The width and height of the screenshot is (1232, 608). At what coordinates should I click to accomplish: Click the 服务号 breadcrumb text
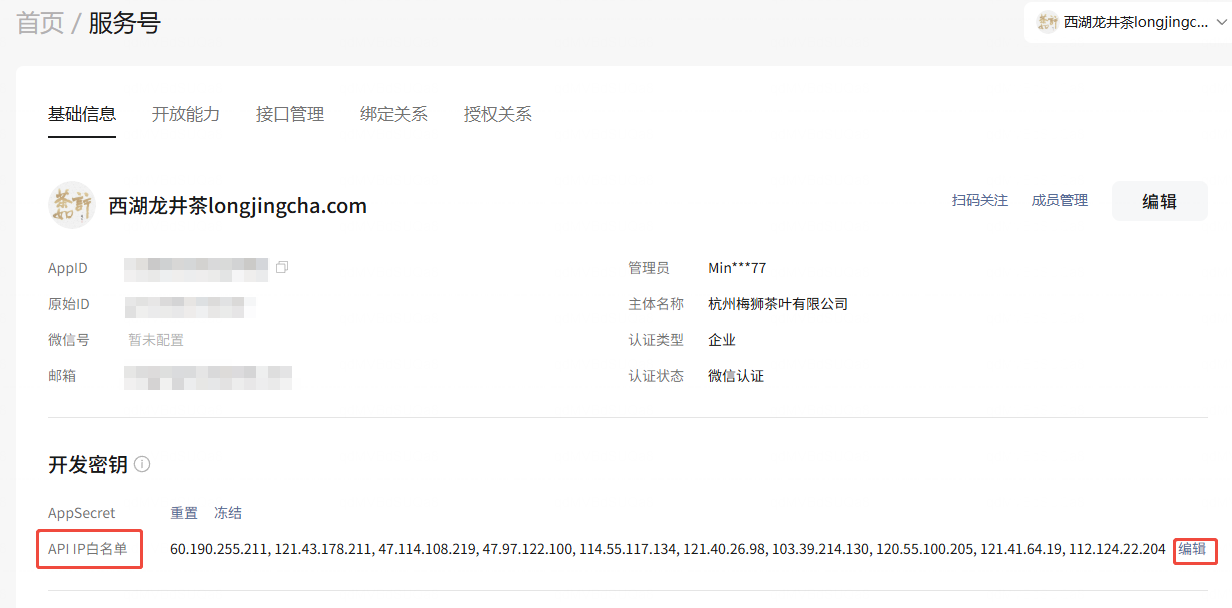(124, 23)
